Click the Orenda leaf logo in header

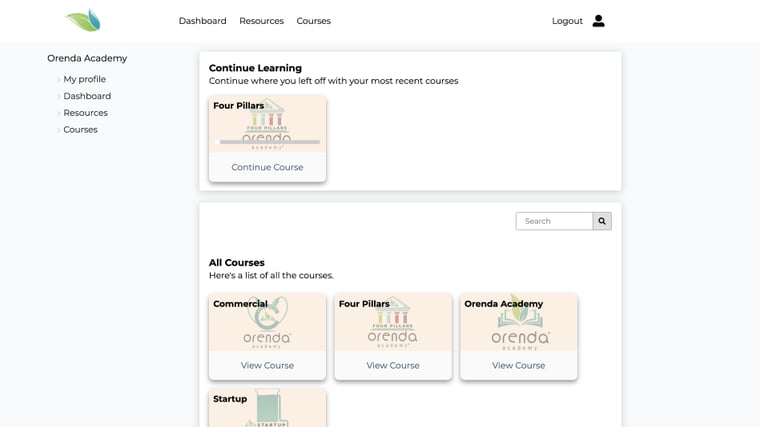(83, 21)
